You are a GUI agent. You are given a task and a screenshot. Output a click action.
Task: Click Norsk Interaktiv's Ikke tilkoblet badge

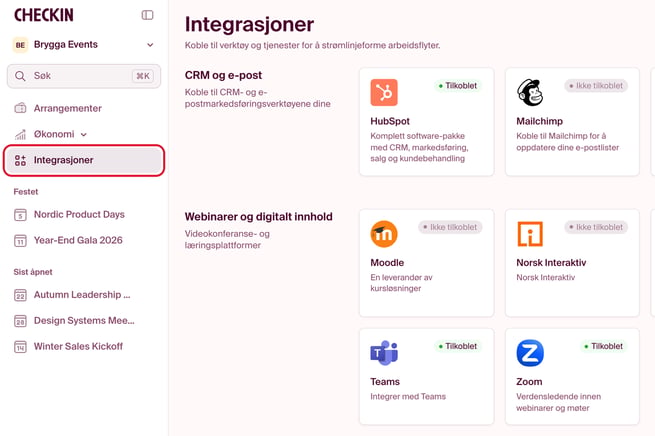coord(596,227)
